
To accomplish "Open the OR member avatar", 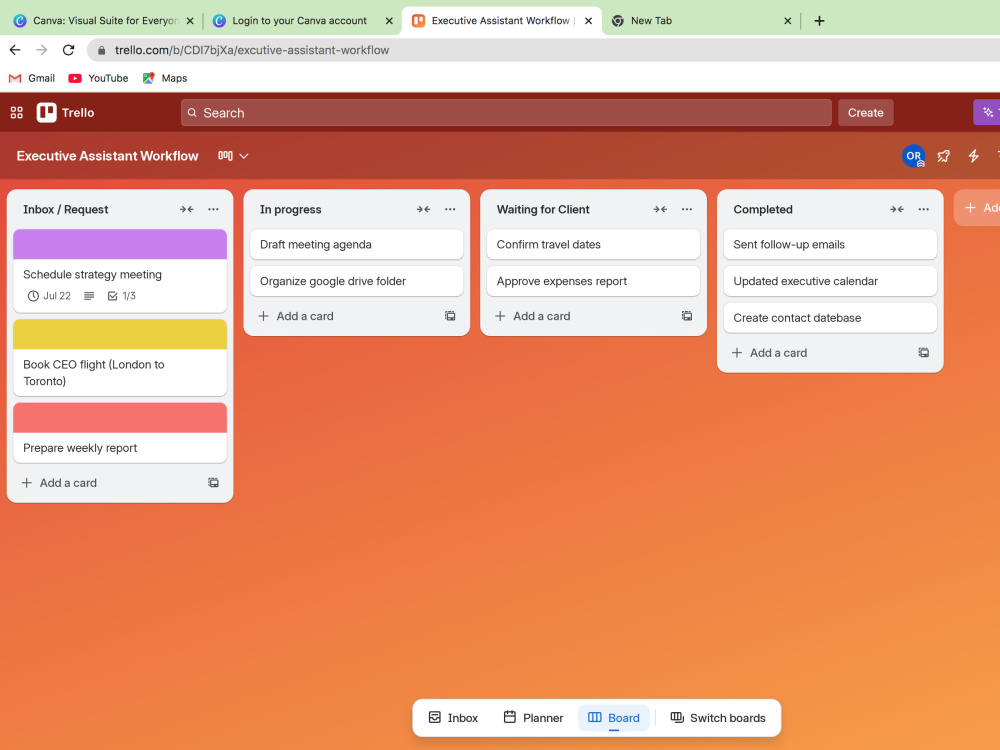I will click(x=913, y=156).
